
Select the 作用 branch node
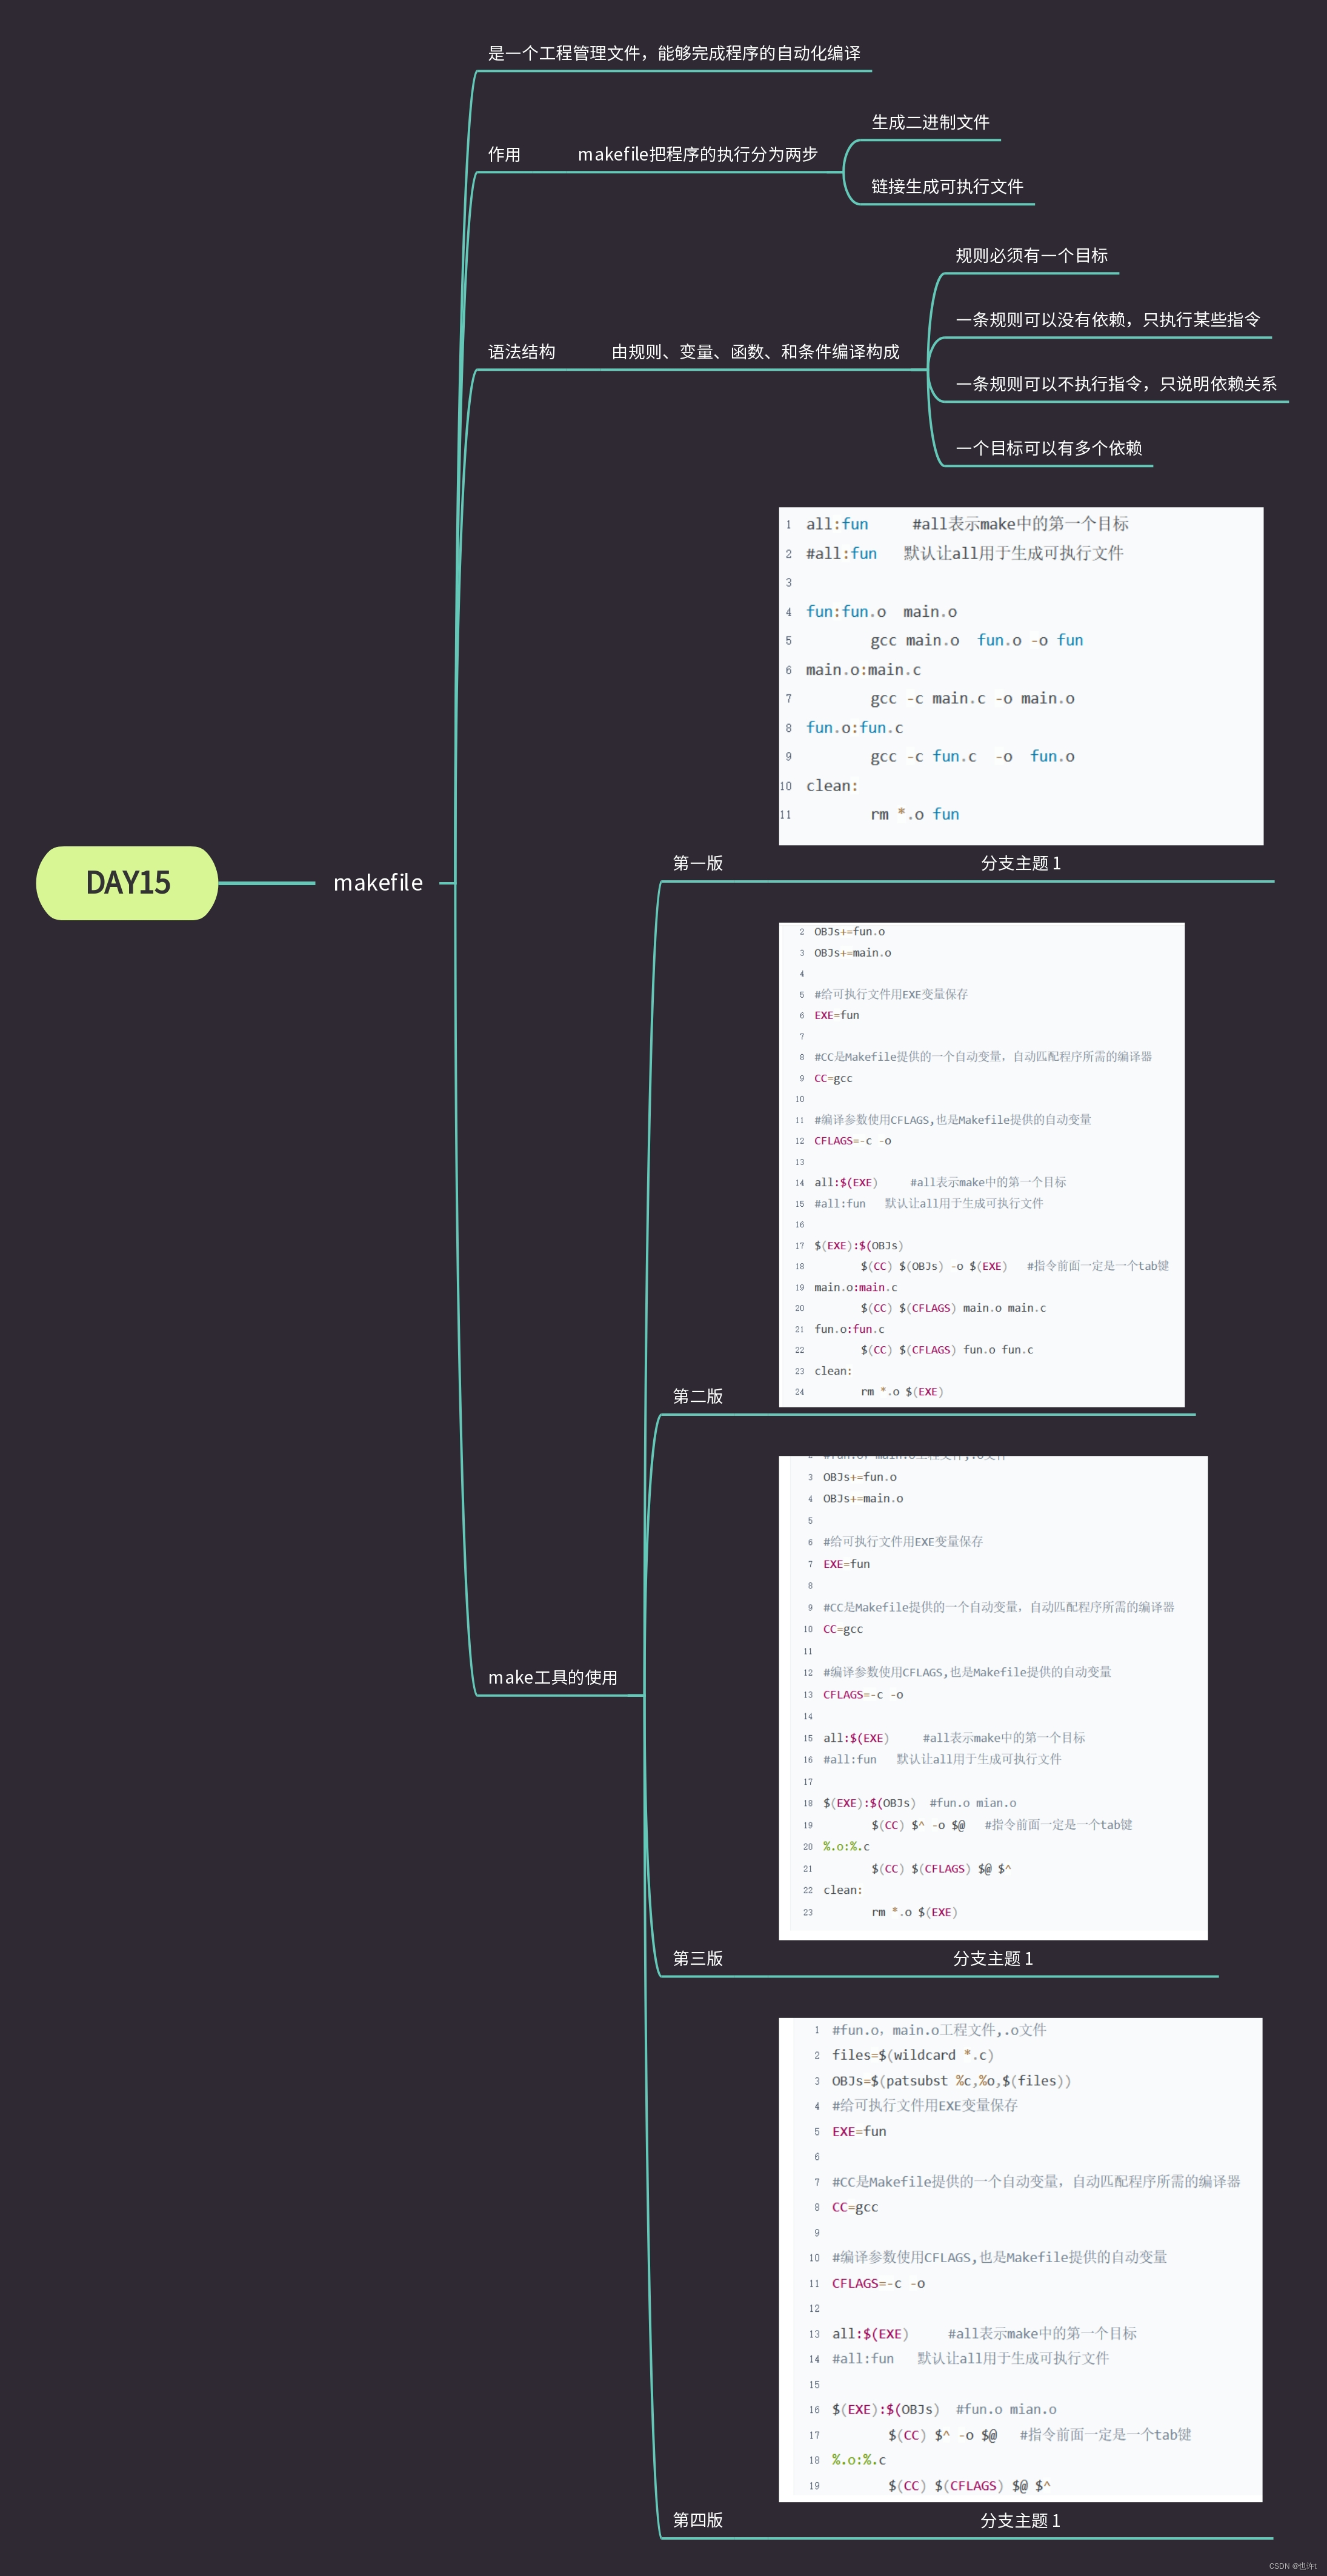click(504, 154)
